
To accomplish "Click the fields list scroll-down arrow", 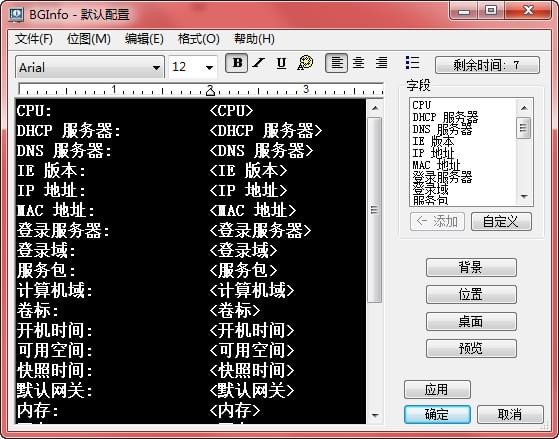I will (x=524, y=196).
